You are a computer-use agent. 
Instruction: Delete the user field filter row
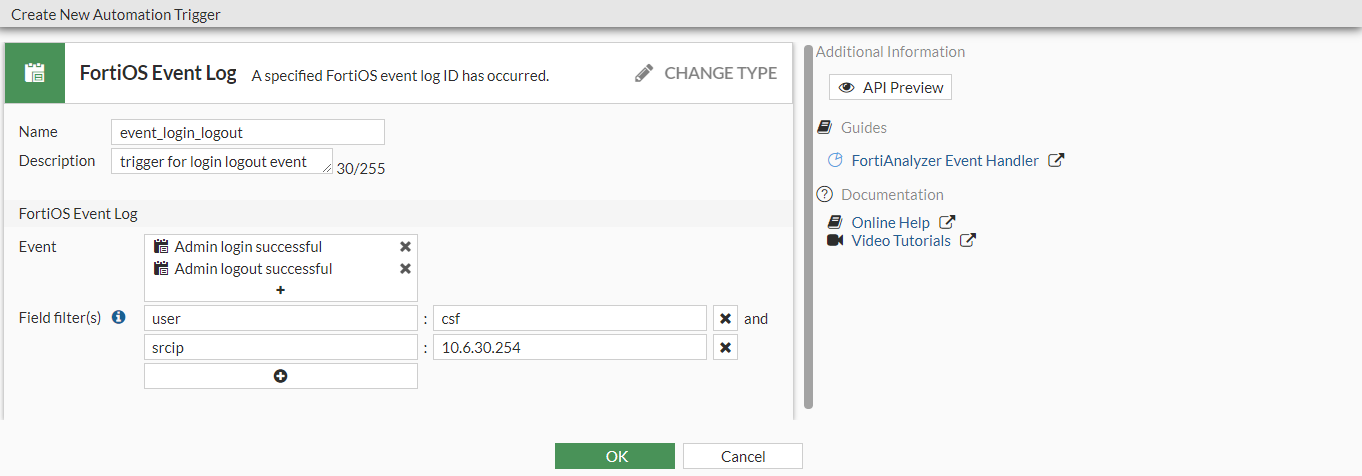tap(726, 319)
